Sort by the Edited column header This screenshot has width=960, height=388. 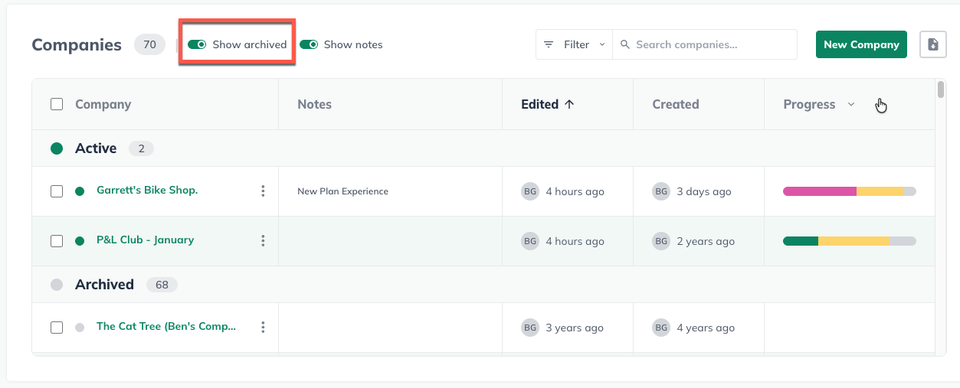pyautogui.click(x=539, y=104)
